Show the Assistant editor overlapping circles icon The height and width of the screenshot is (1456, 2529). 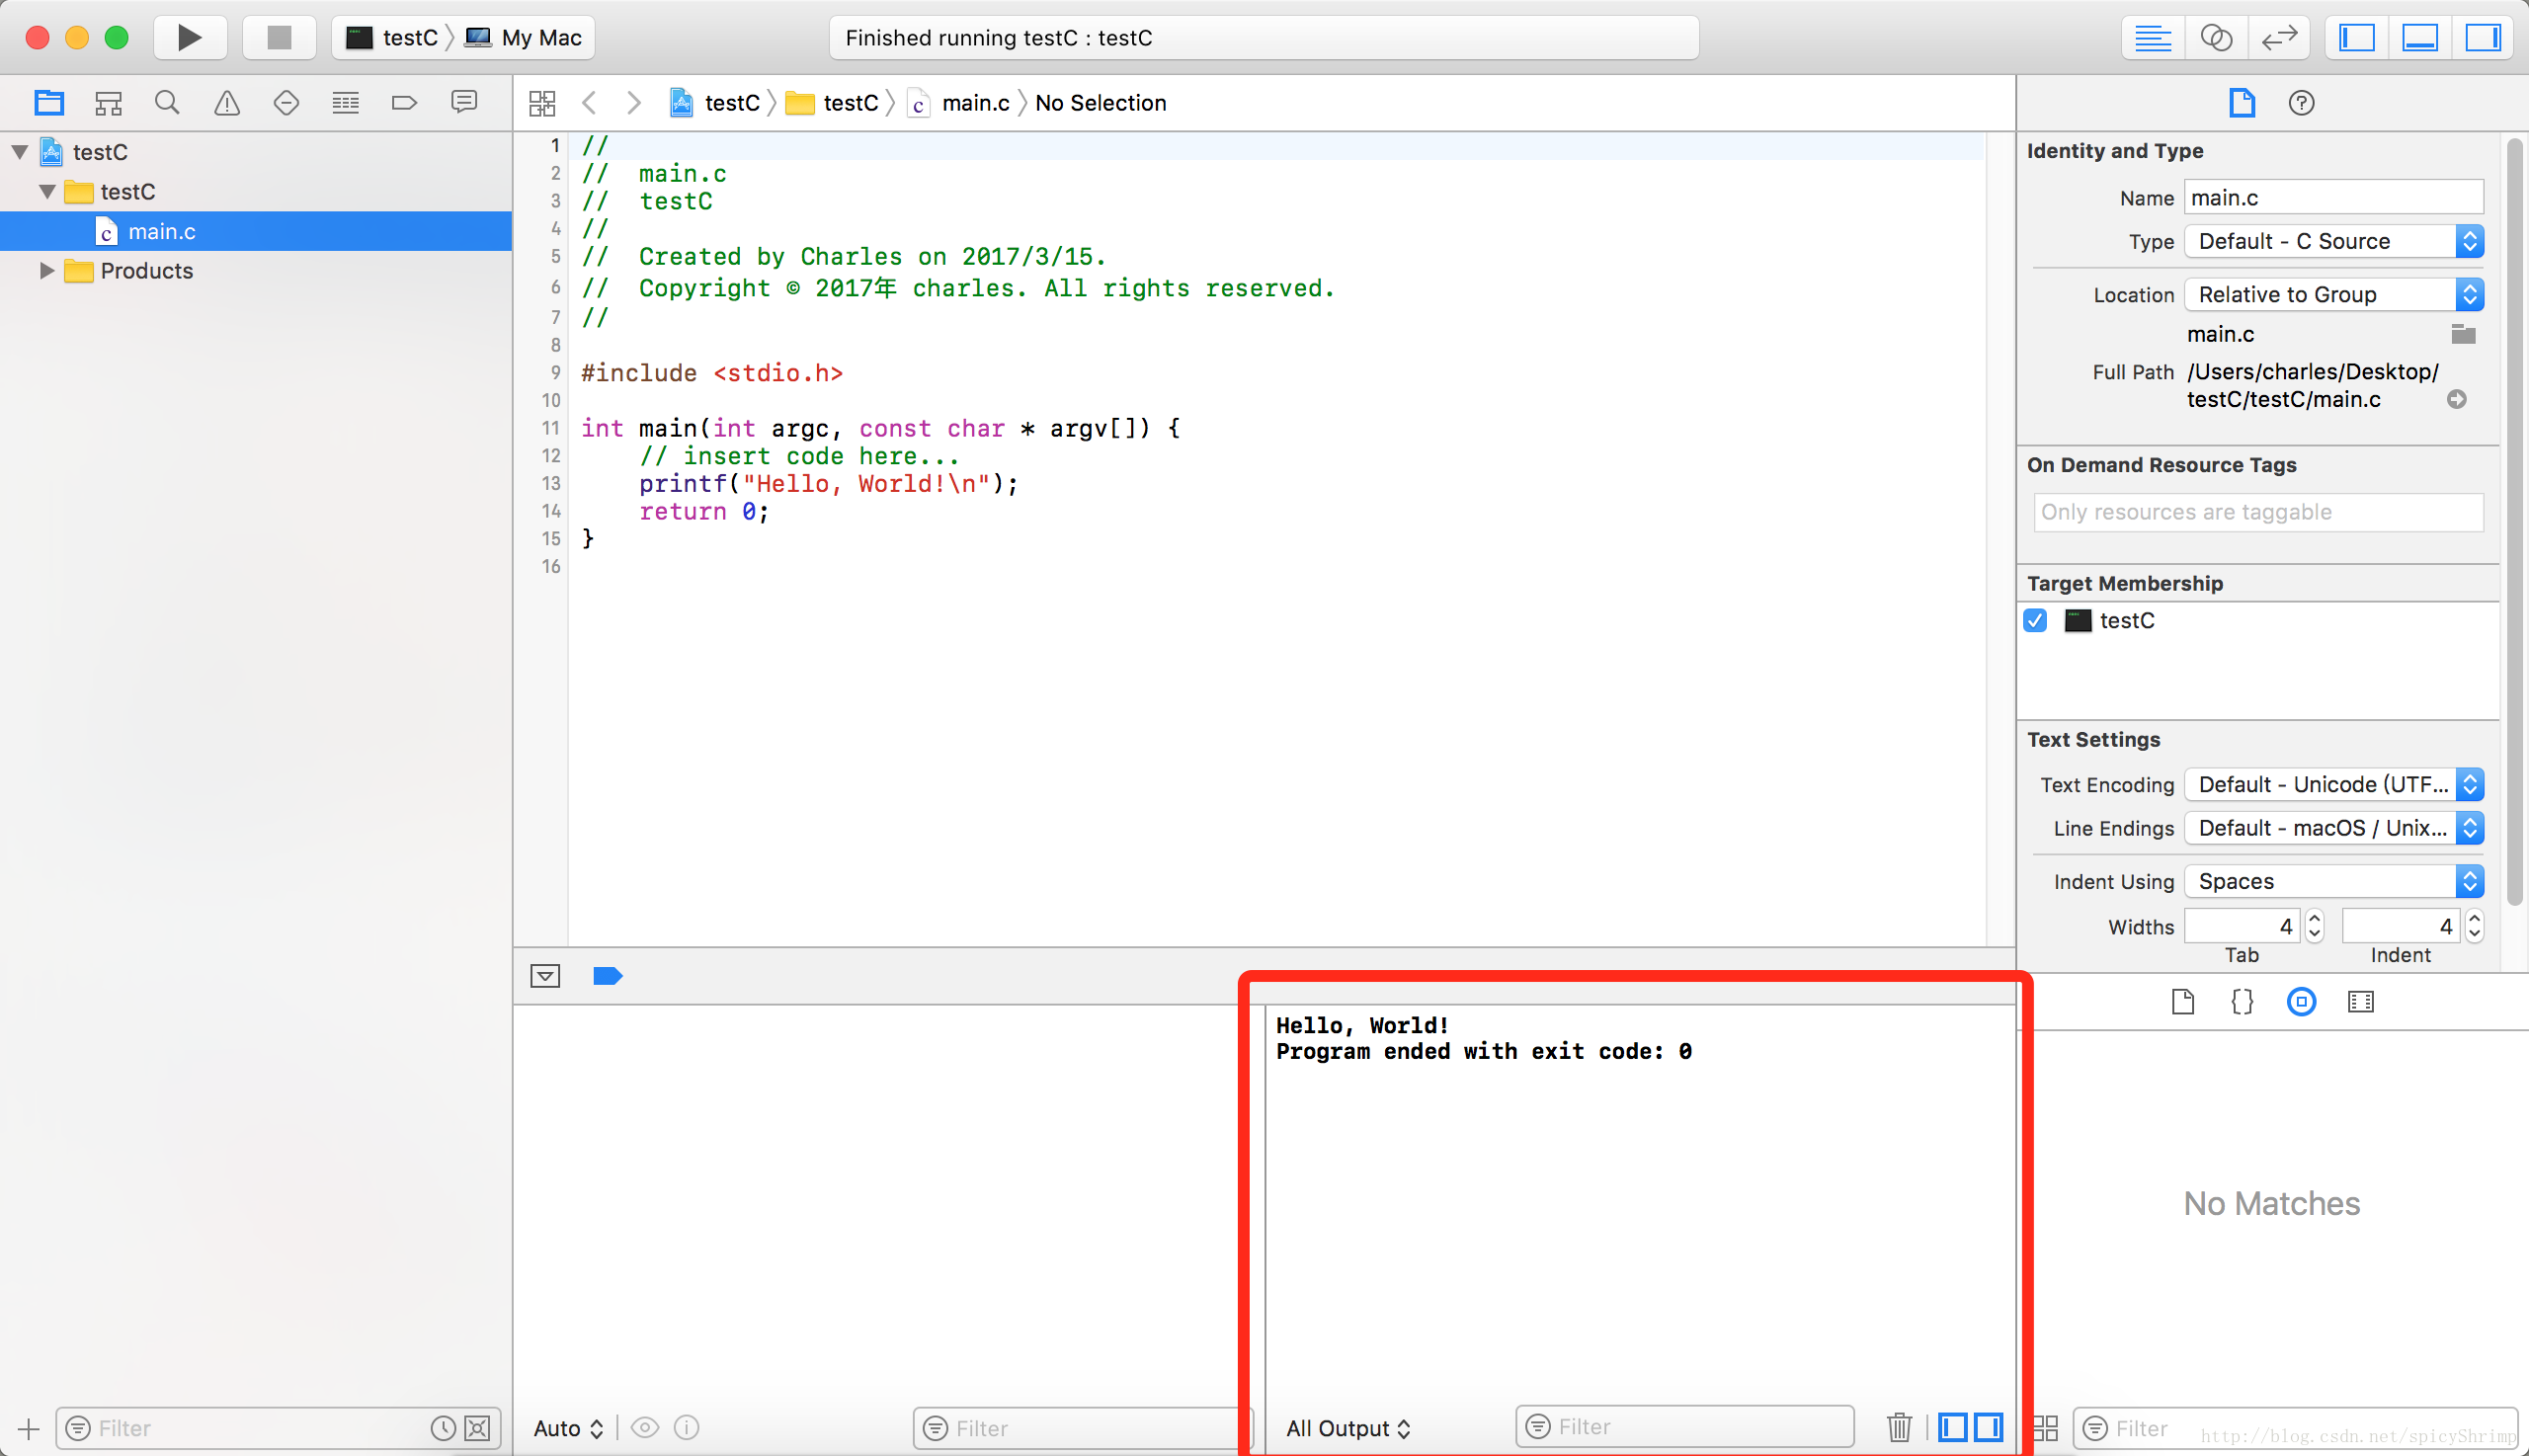pos(2216,38)
